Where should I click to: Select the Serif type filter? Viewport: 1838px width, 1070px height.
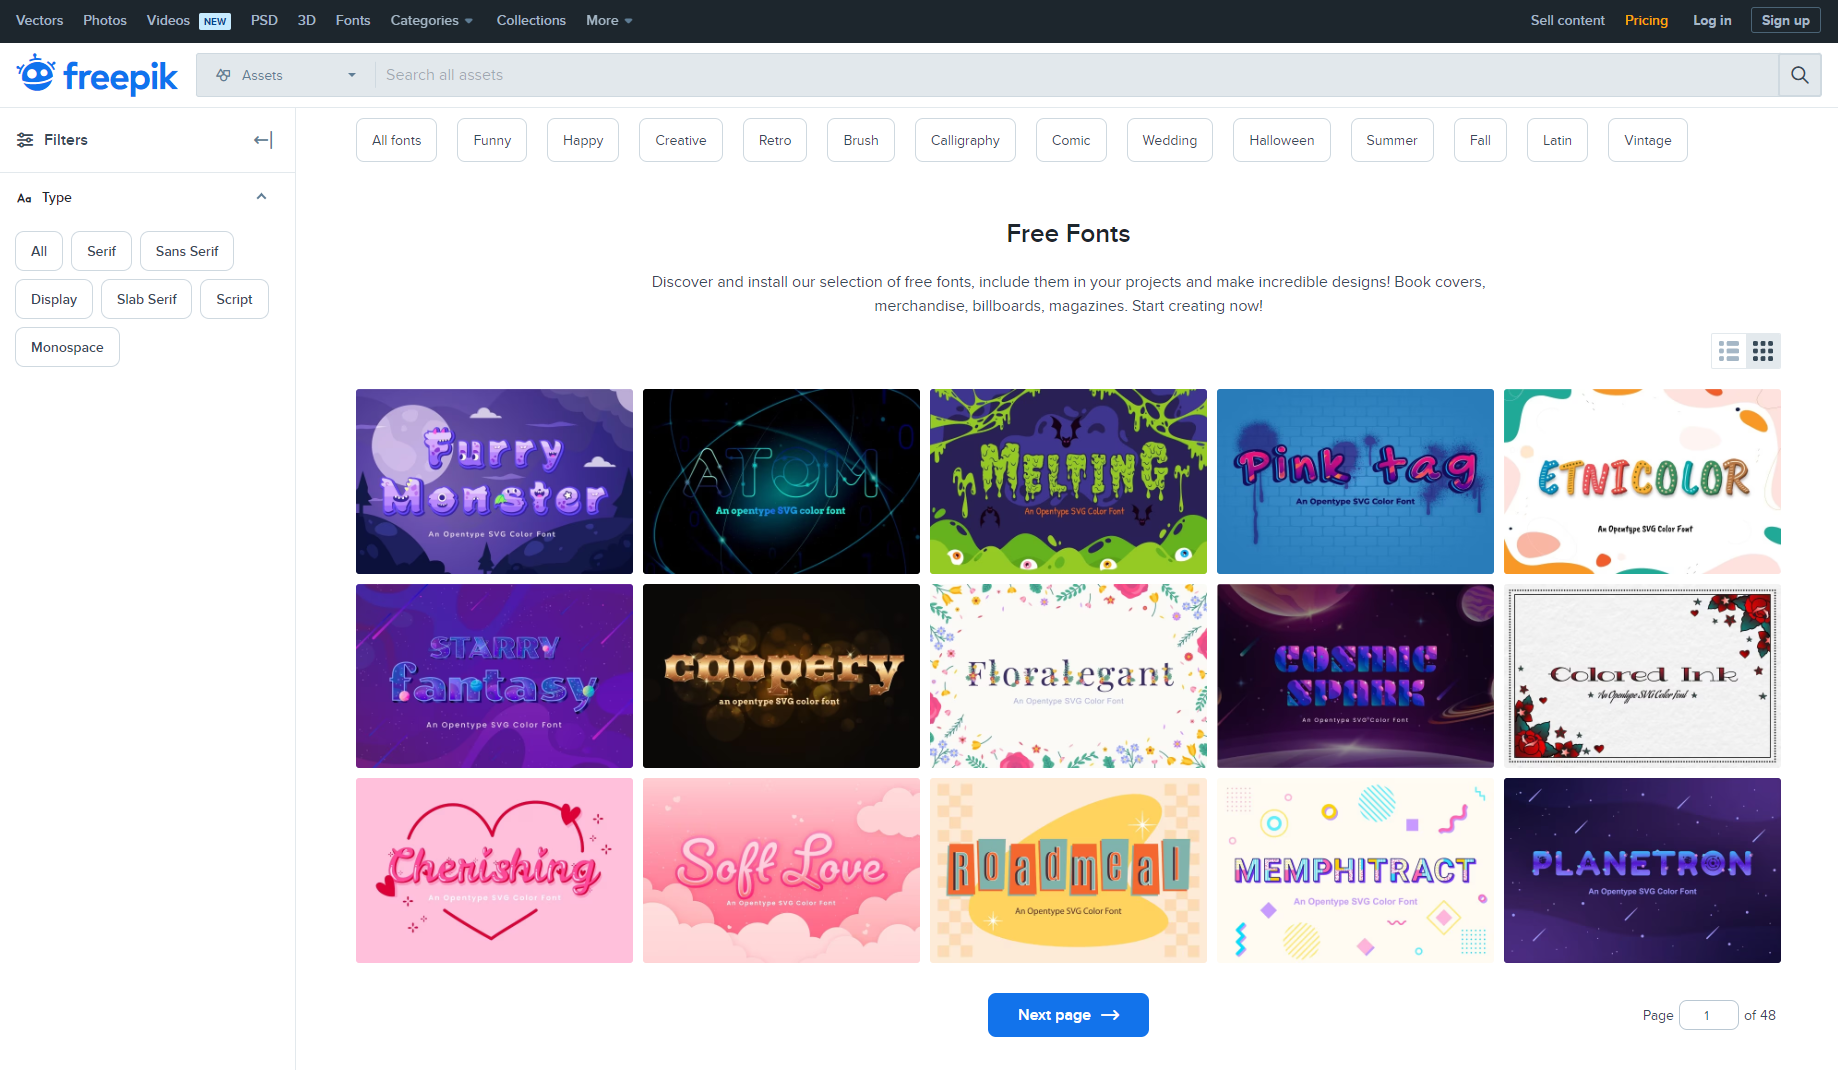click(101, 251)
